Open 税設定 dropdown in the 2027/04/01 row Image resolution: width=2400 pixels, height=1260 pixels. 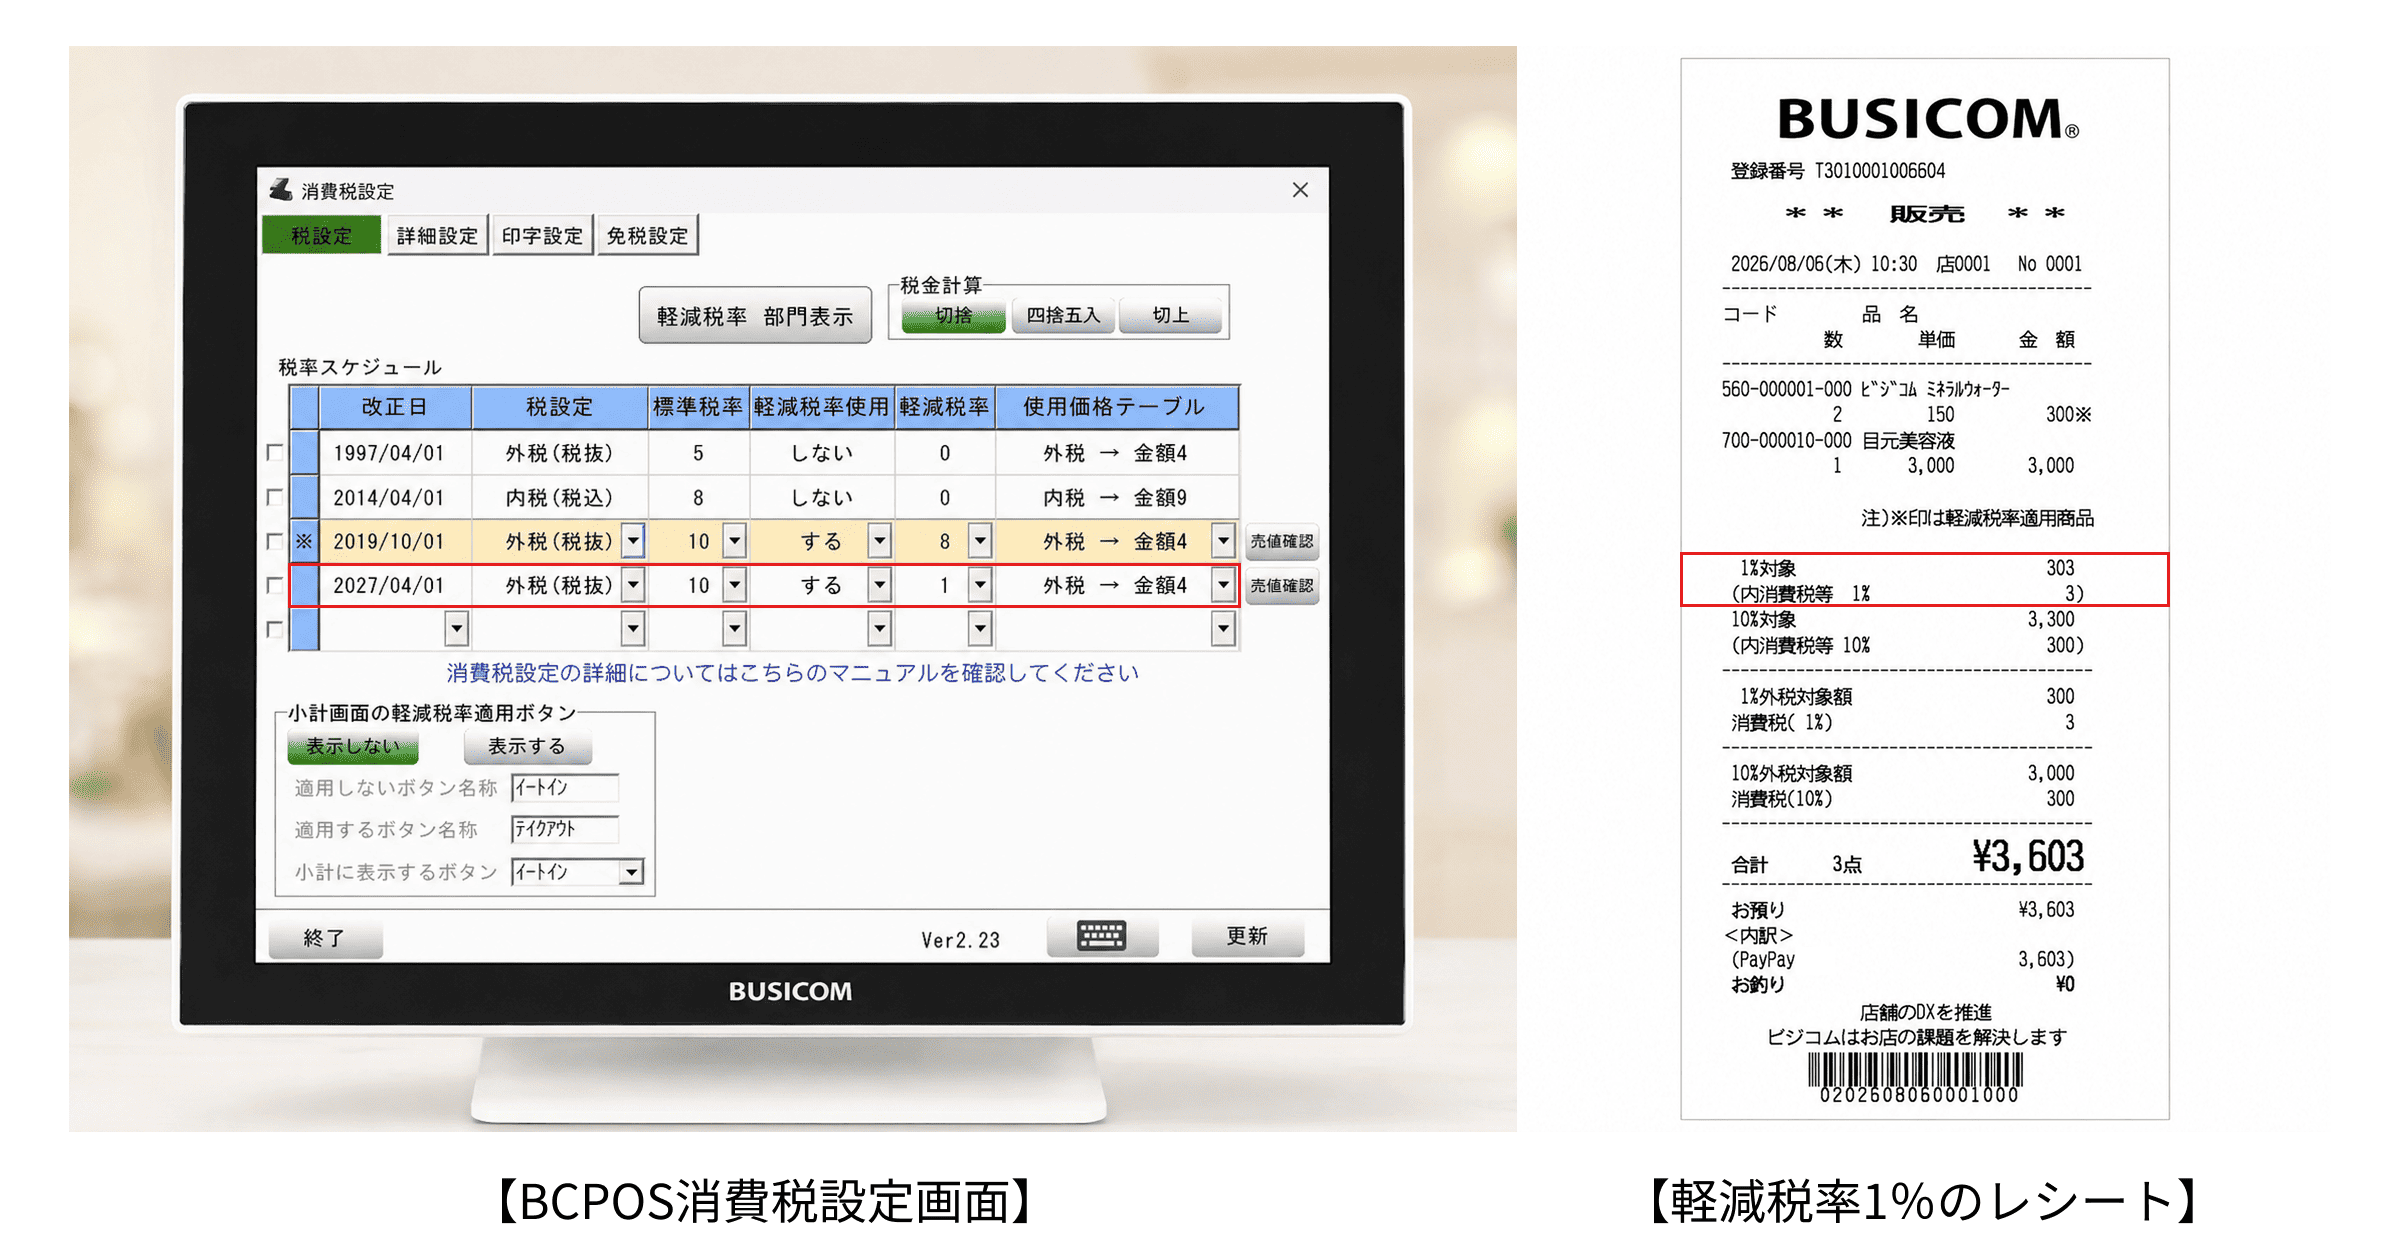633,585
